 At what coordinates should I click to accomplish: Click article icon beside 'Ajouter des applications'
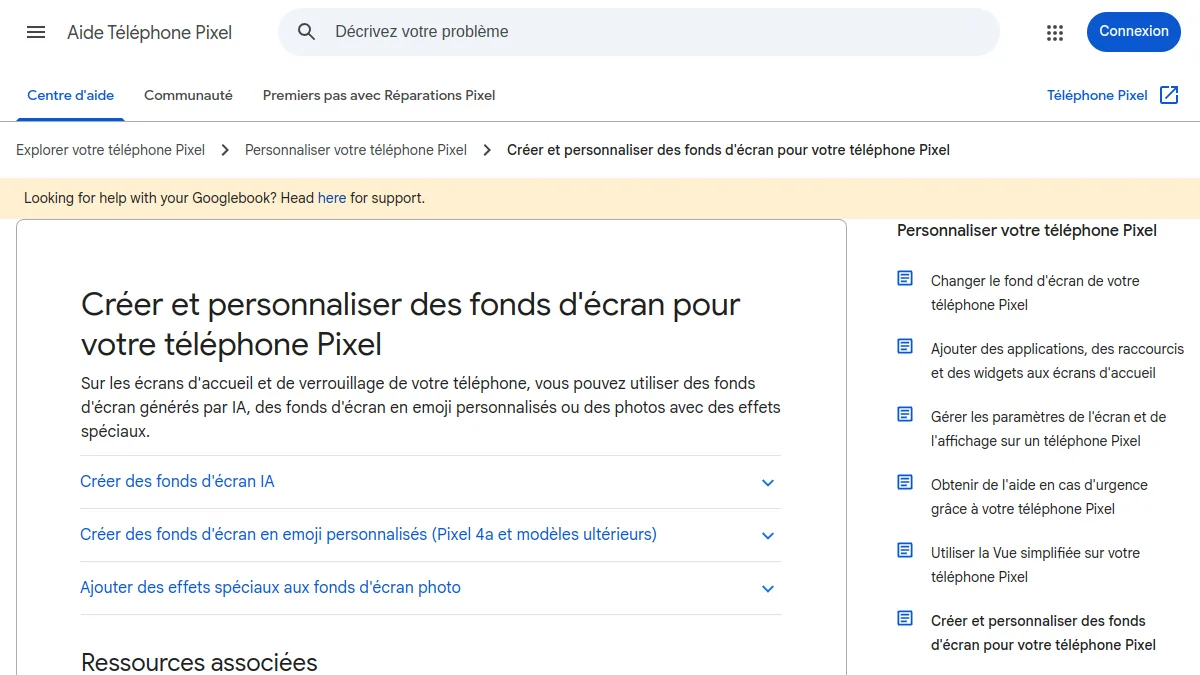click(905, 347)
